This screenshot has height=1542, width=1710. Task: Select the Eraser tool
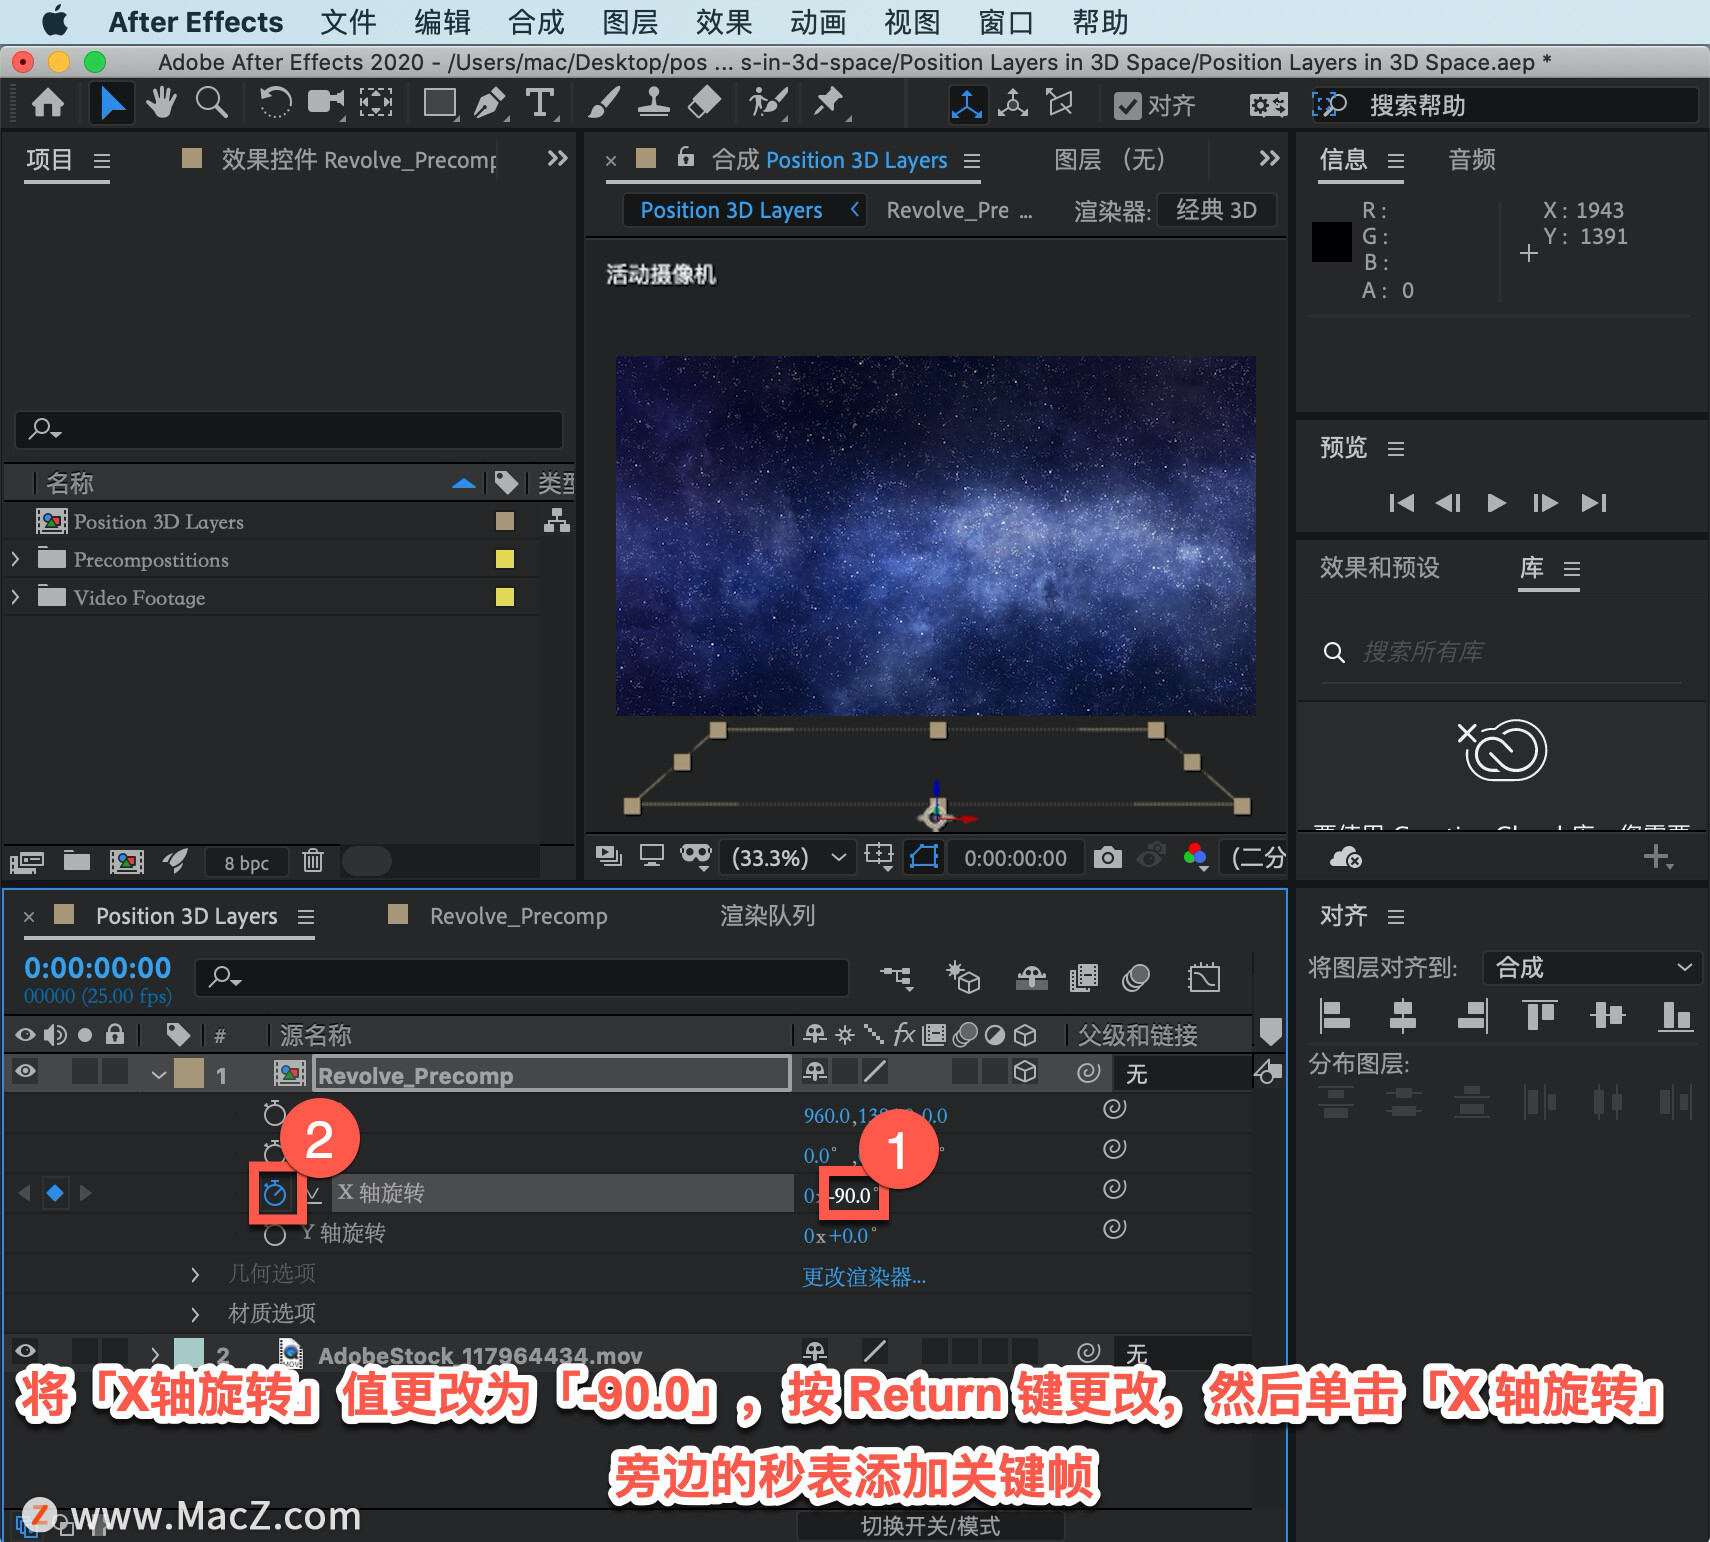pos(705,103)
